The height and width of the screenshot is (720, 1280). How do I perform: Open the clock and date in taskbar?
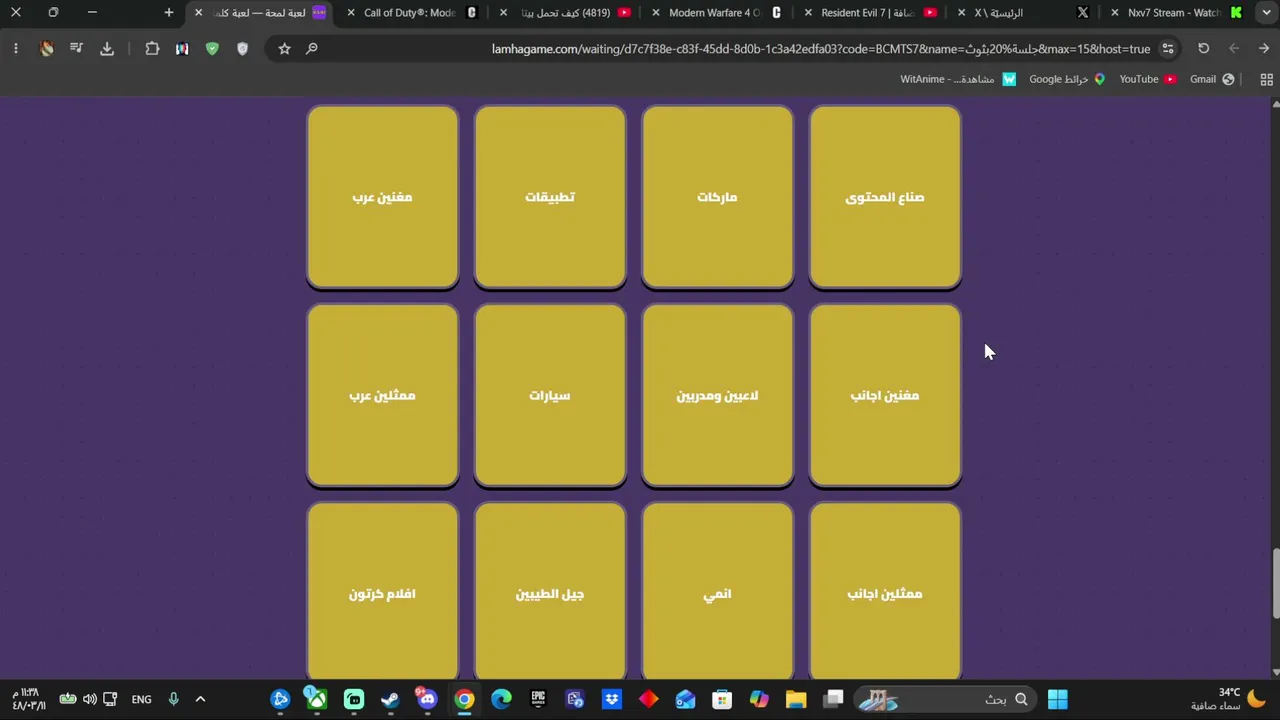pyautogui.click(x=28, y=699)
